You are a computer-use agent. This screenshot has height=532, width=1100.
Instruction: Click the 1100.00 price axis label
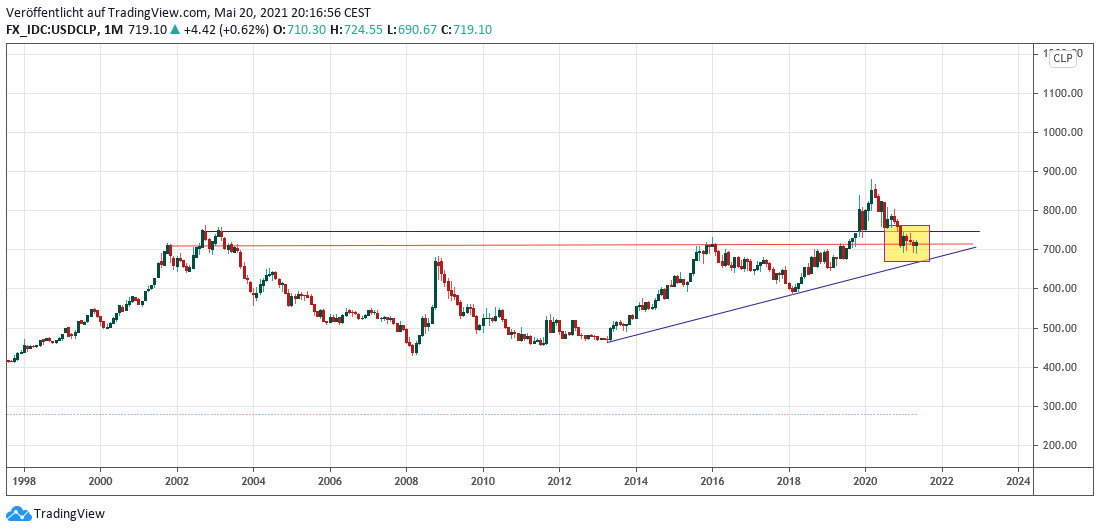1064,93
